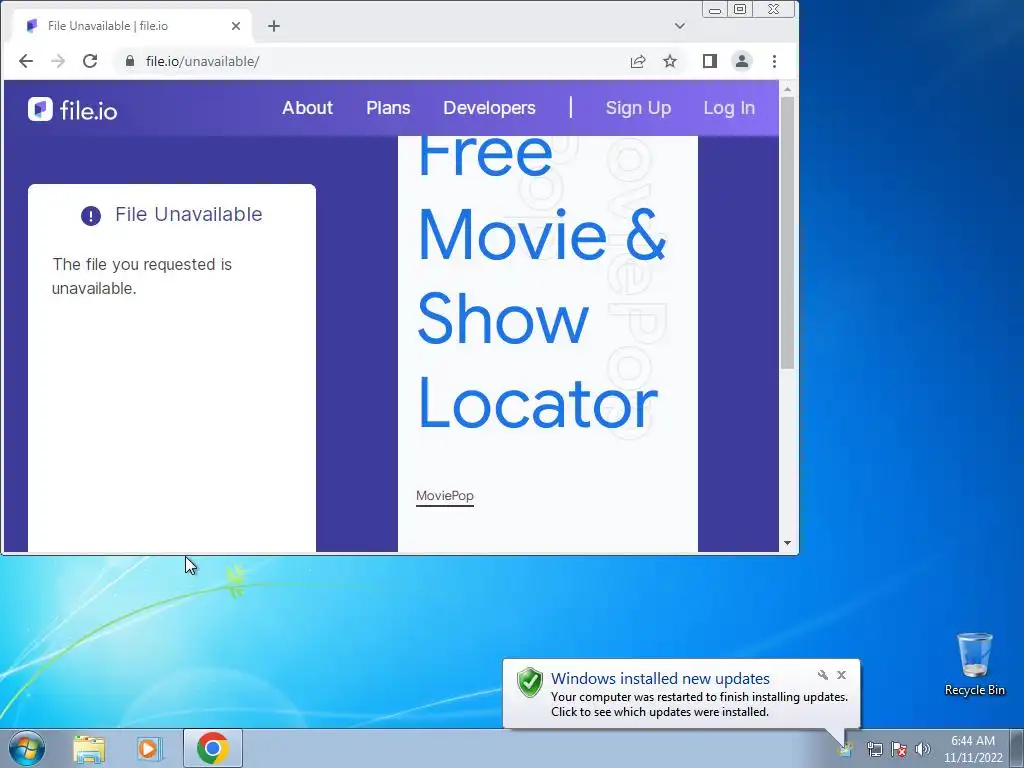This screenshot has height=768, width=1024.
Task: Click the Show desktop button
Action: click(1017, 748)
